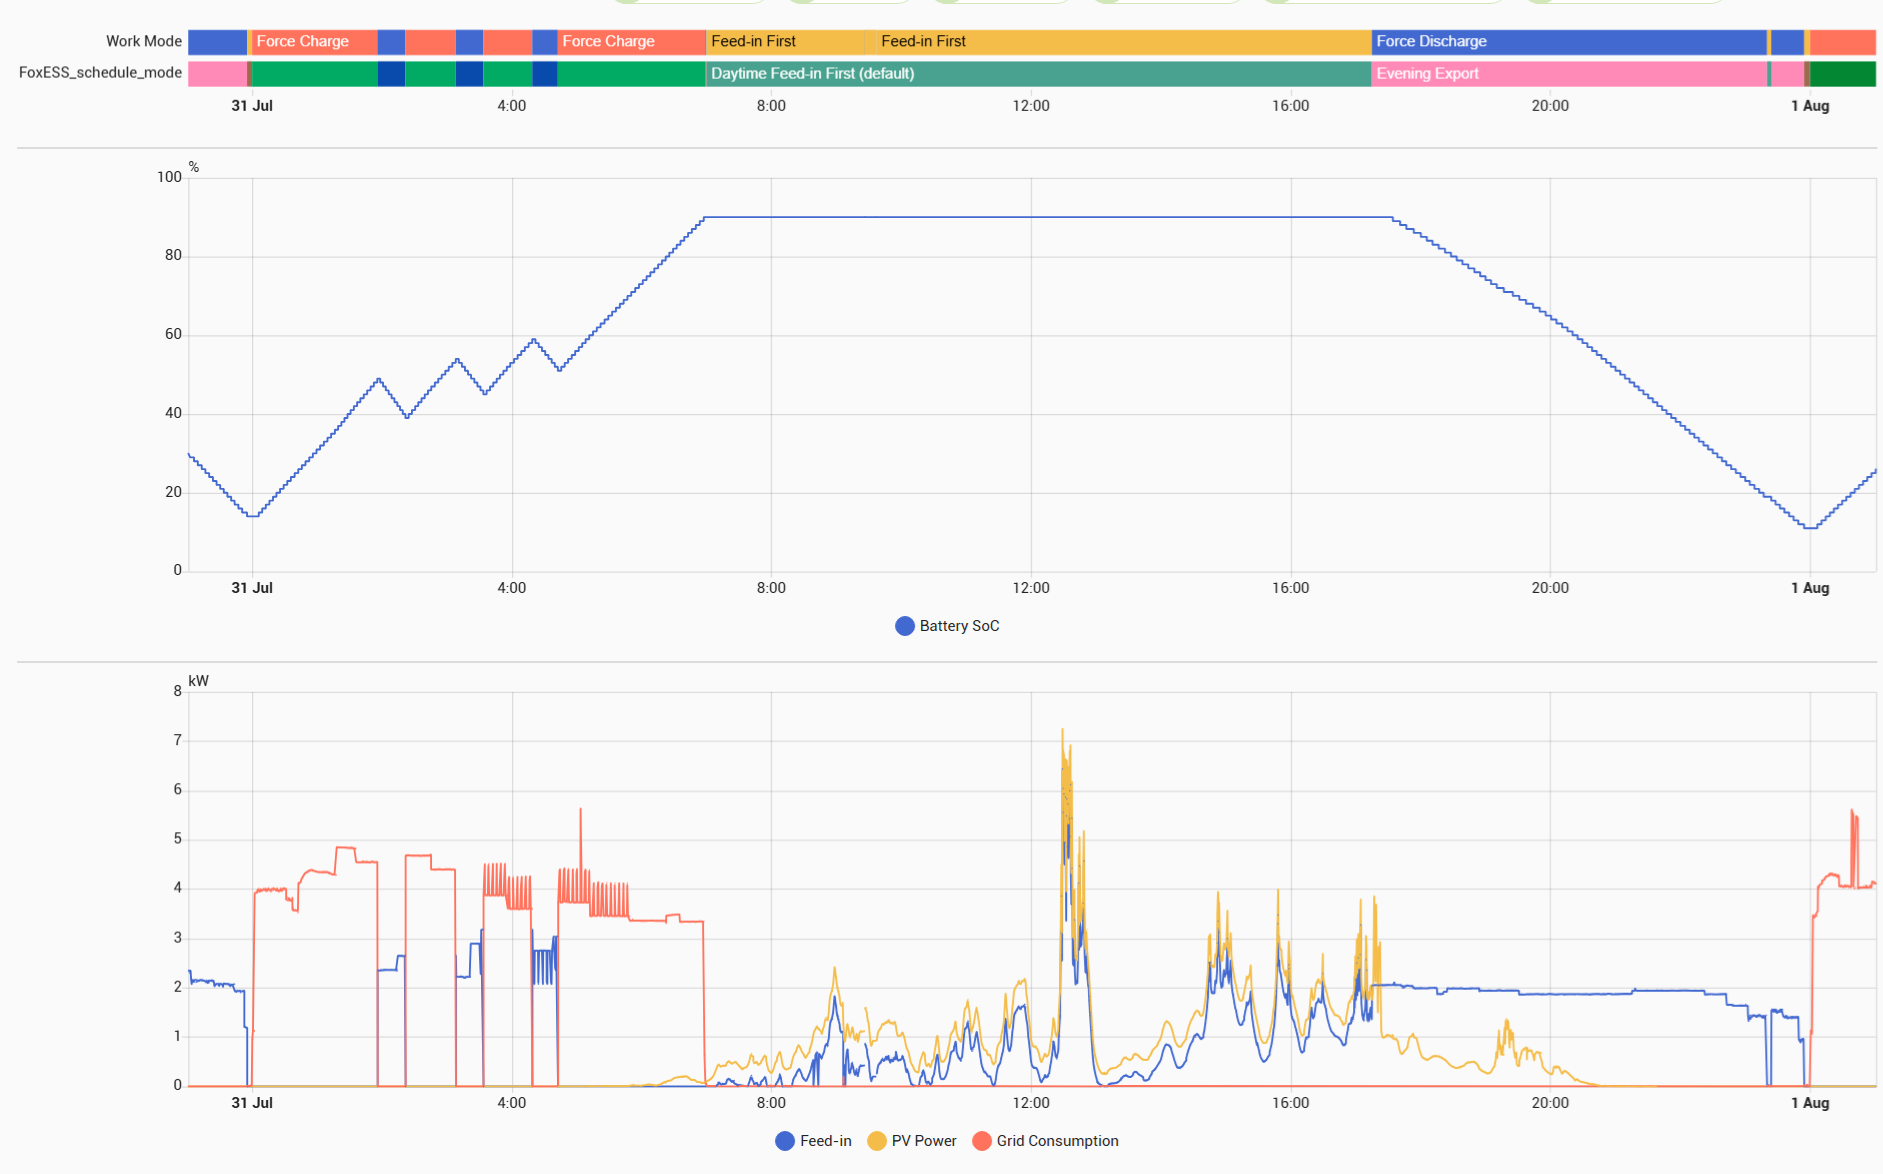Hide the Grid Consumption series label
1883x1174 pixels.
tap(1057, 1141)
